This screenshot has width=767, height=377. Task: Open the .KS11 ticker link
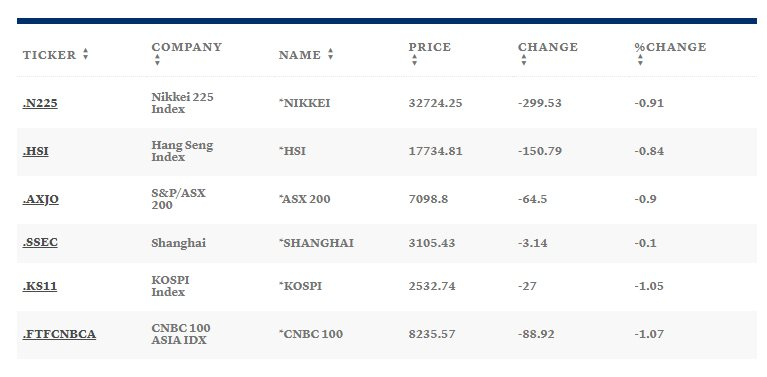pos(40,286)
